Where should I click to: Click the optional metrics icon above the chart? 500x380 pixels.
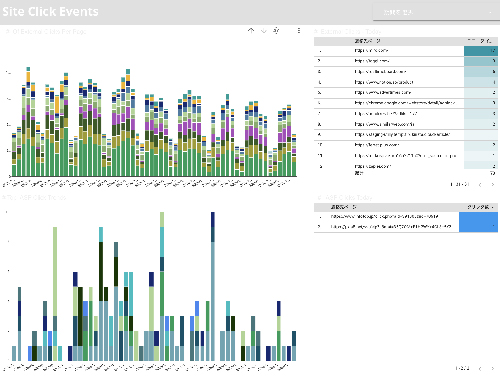[x=276, y=31]
